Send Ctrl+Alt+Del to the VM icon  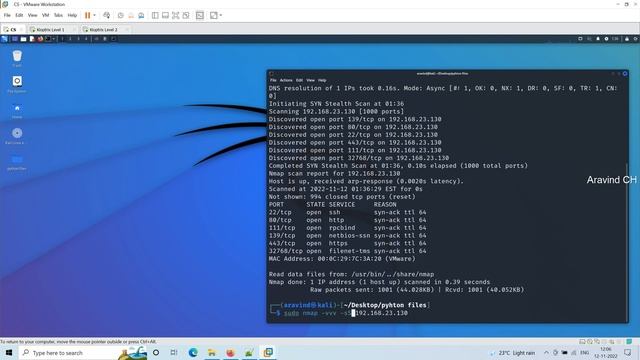coord(107,15)
